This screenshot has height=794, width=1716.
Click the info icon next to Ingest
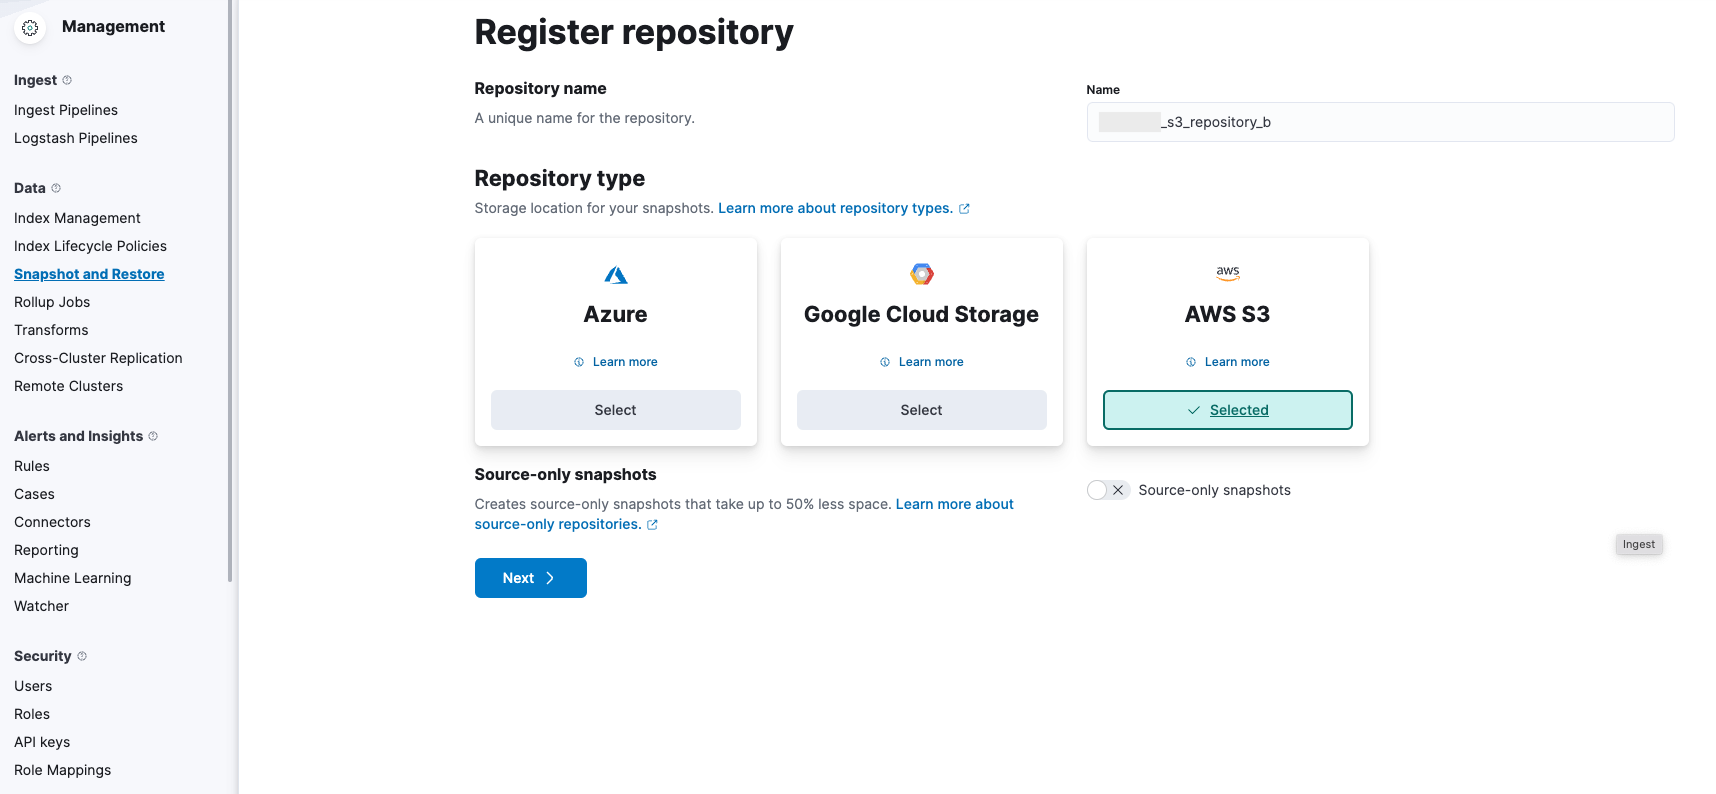click(x=67, y=80)
